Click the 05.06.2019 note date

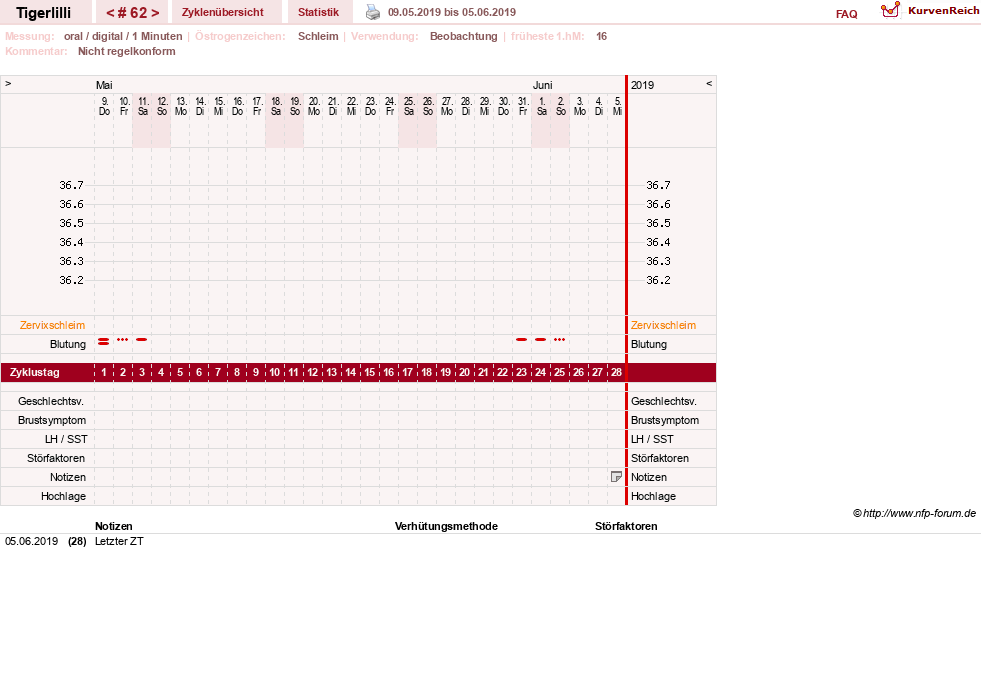click(31, 541)
